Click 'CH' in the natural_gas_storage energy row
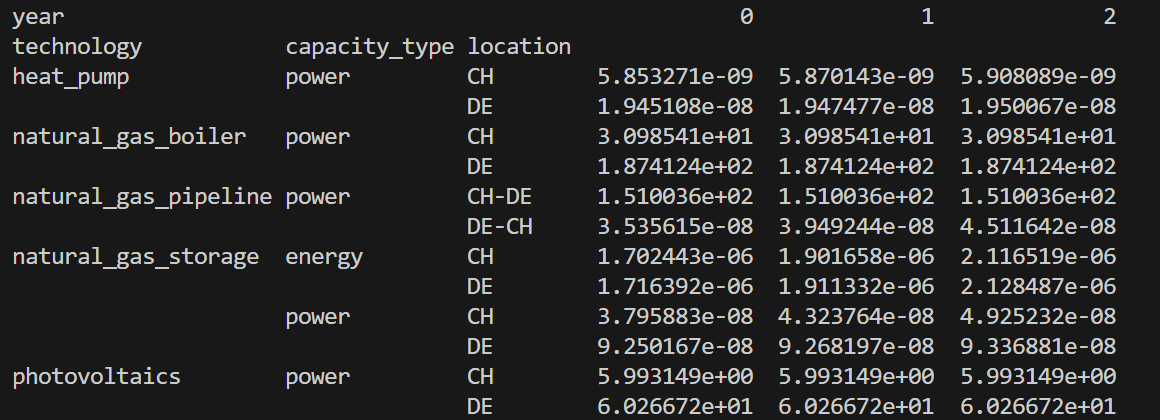This screenshot has width=1160, height=420. (x=480, y=257)
